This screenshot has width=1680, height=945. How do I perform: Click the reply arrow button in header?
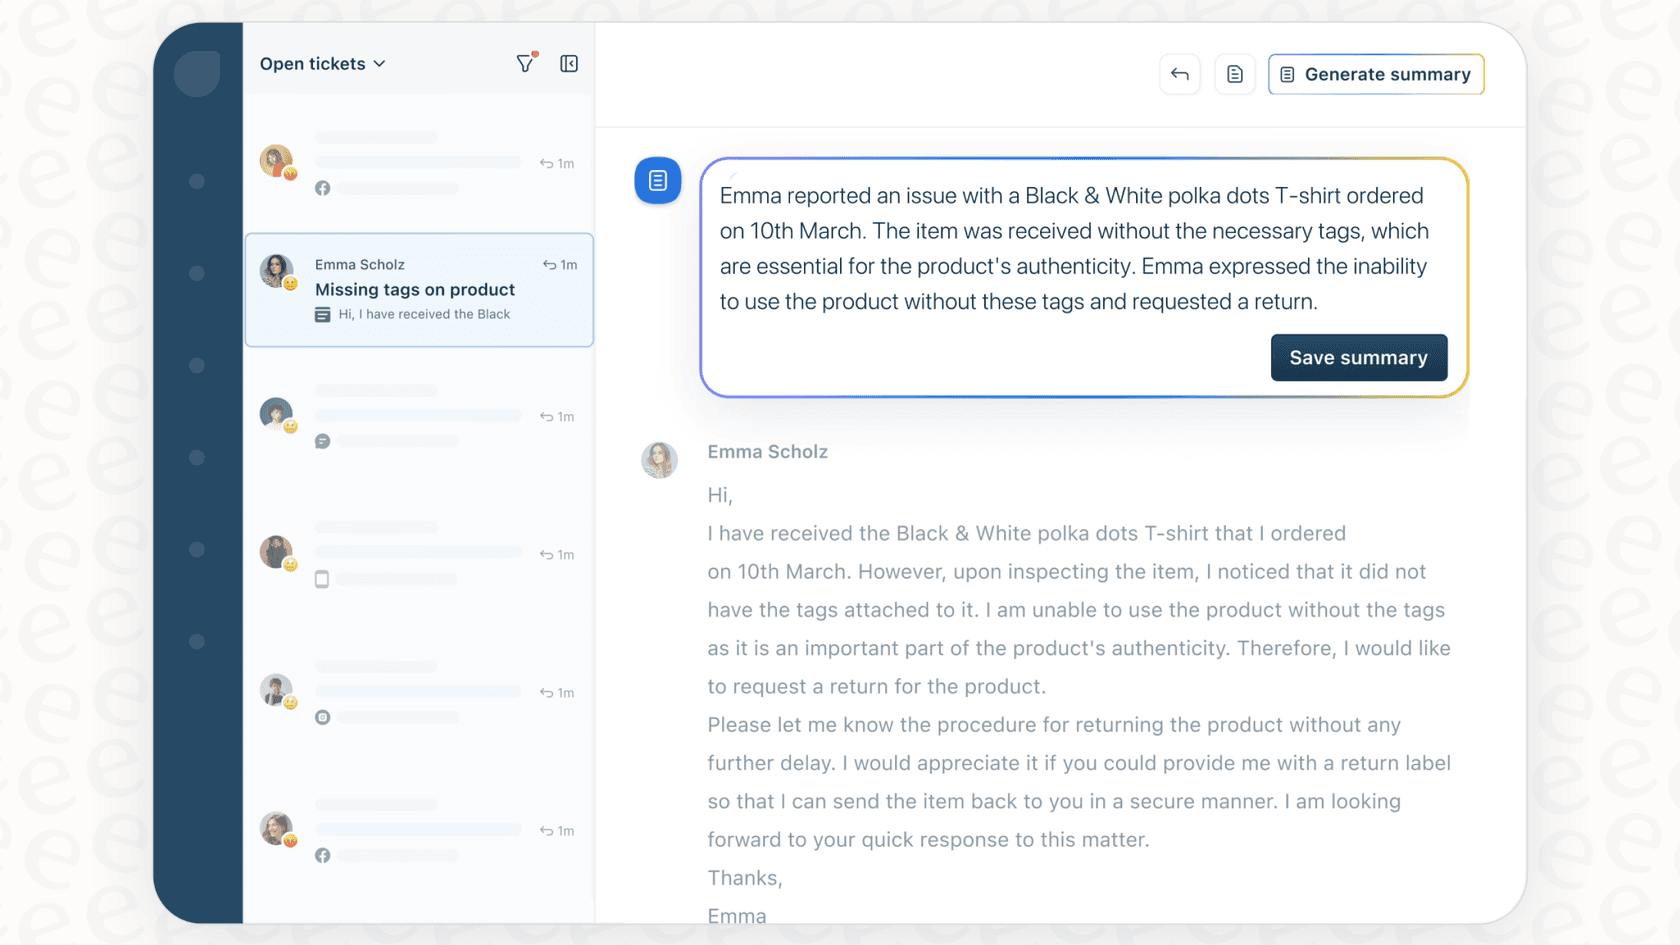pyautogui.click(x=1180, y=74)
